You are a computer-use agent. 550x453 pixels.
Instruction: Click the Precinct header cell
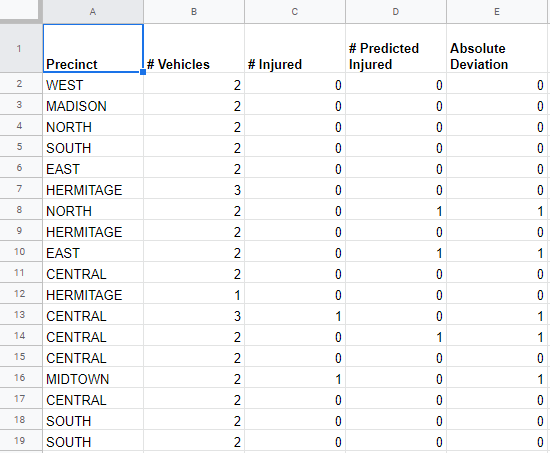click(x=93, y=48)
